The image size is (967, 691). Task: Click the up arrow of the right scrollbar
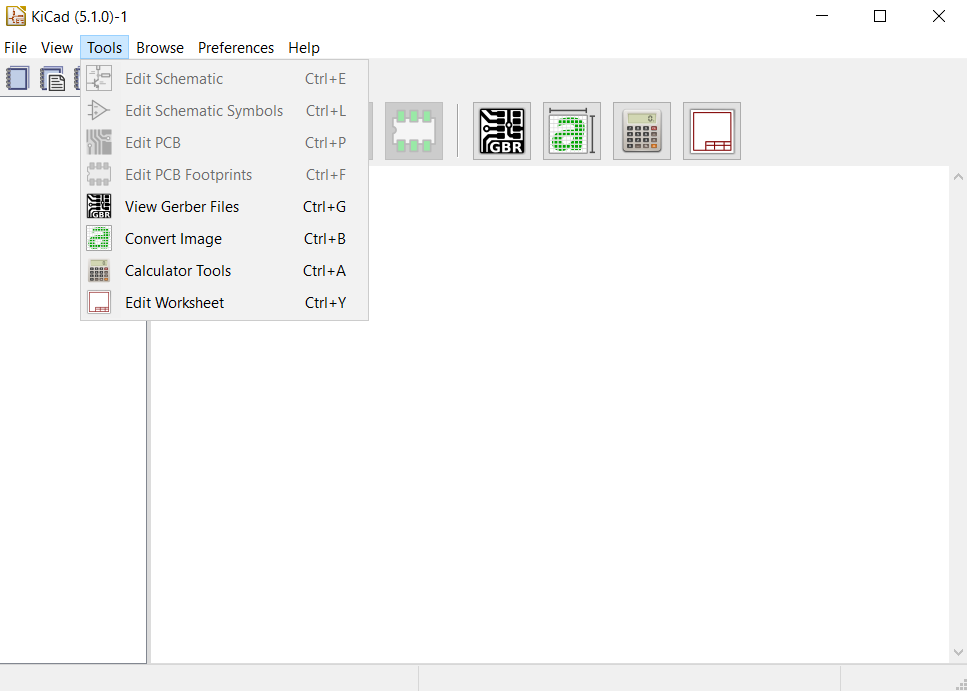[x=958, y=175]
